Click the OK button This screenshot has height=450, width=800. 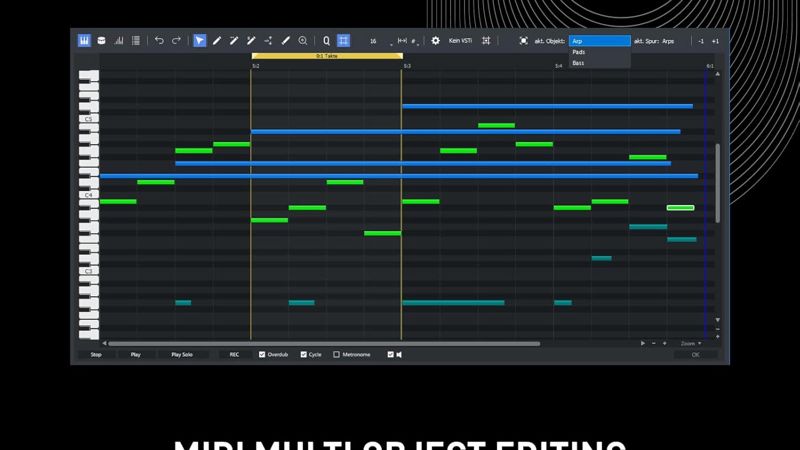point(695,355)
